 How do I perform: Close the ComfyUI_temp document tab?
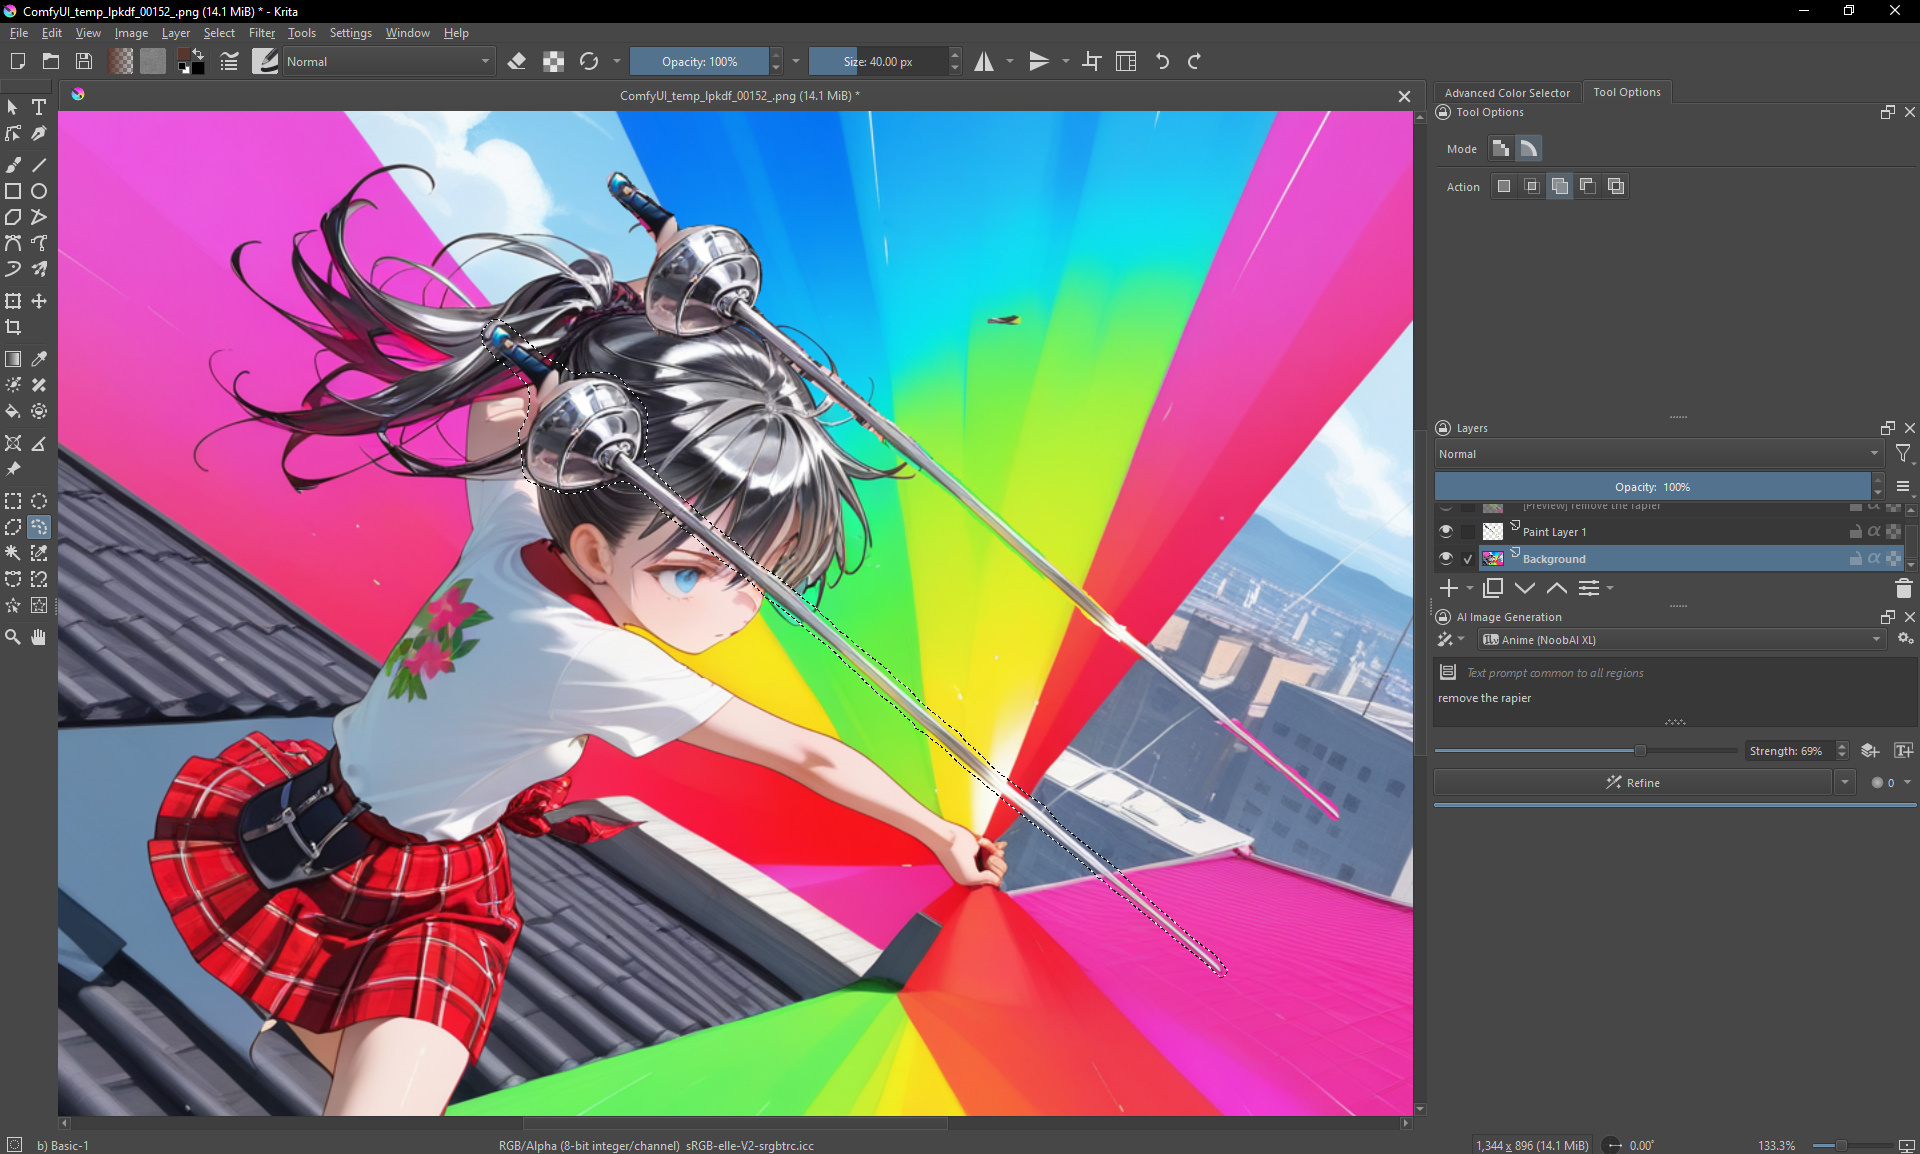[1404, 96]
